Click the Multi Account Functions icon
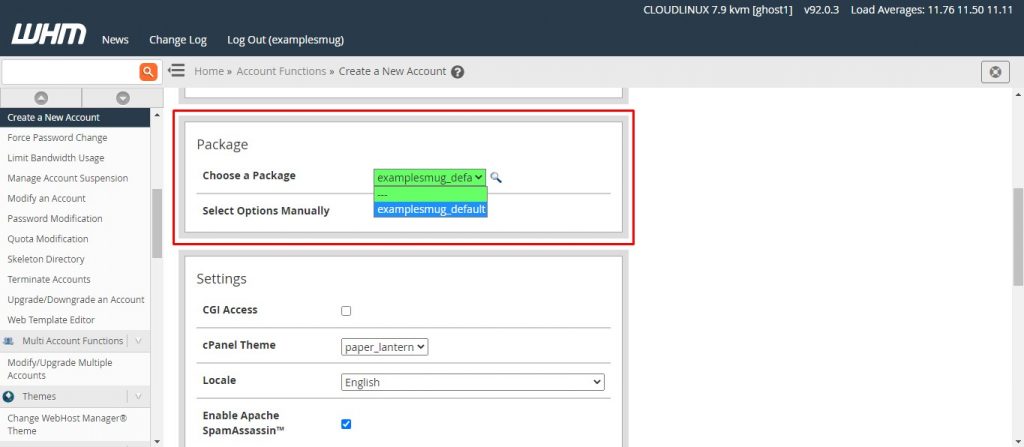This screenshot has width=1024, height=447. (8, 341)
